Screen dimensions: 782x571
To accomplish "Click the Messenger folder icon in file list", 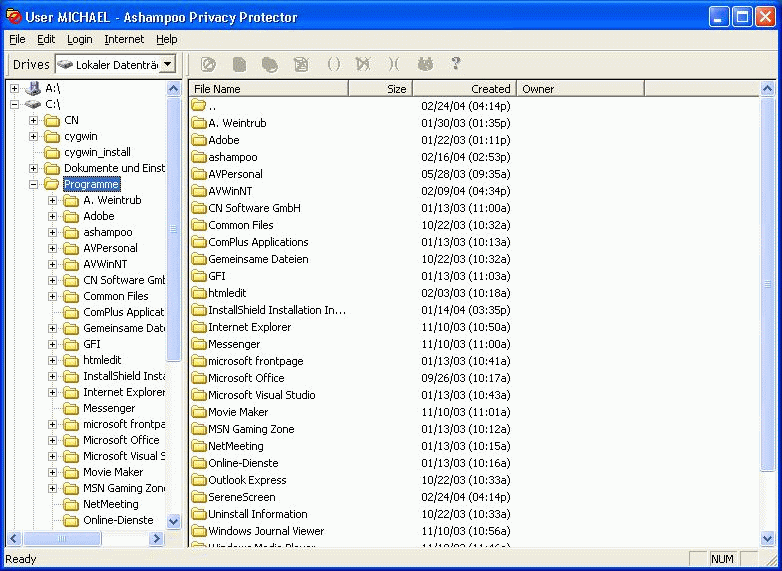I will pyautogui.click(x=199, y=344).
